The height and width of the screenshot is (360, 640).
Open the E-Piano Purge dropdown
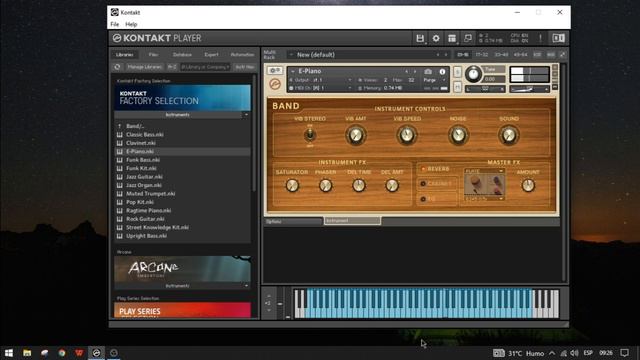click(x=434, y=80)
